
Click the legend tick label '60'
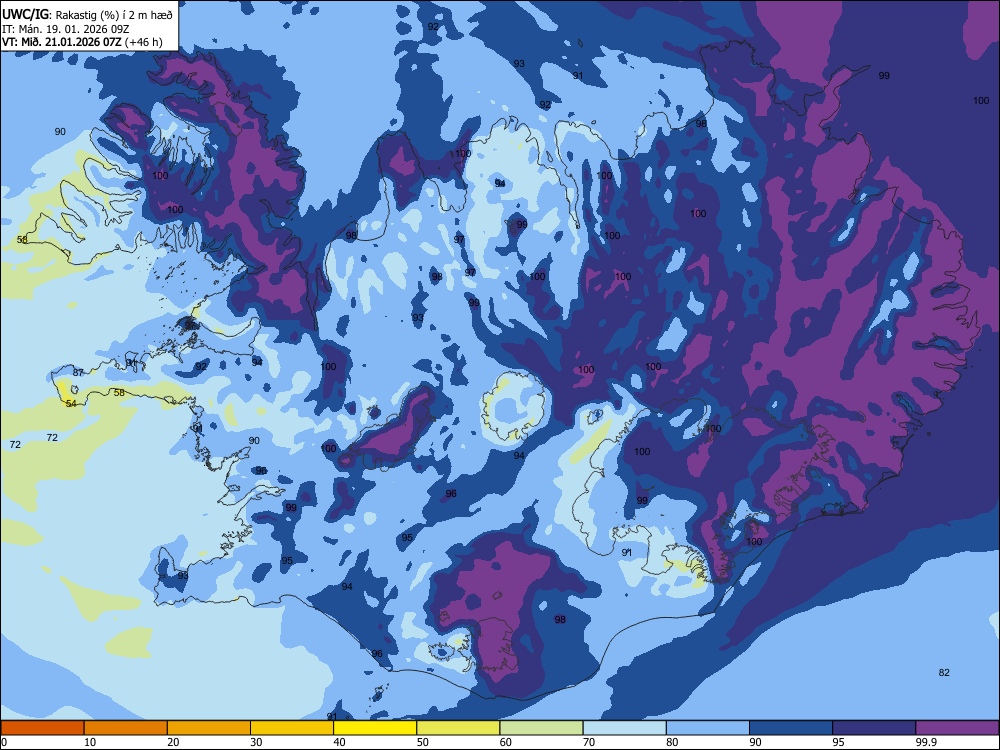506,742
